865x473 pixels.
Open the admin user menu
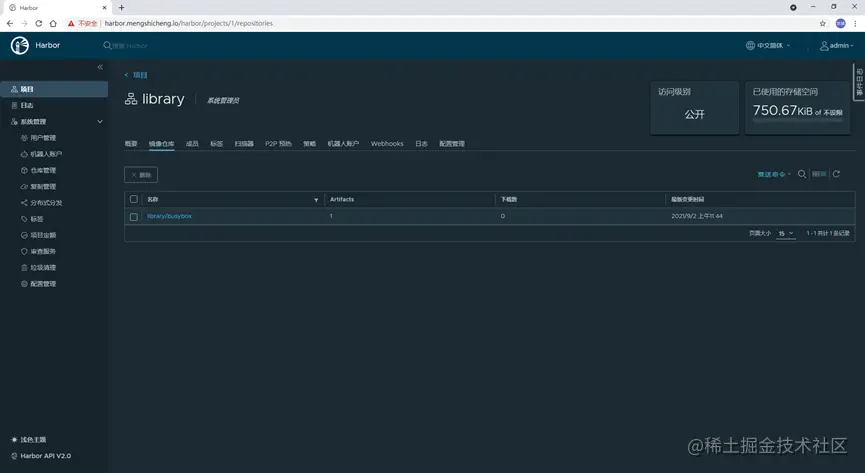point(836,45)
